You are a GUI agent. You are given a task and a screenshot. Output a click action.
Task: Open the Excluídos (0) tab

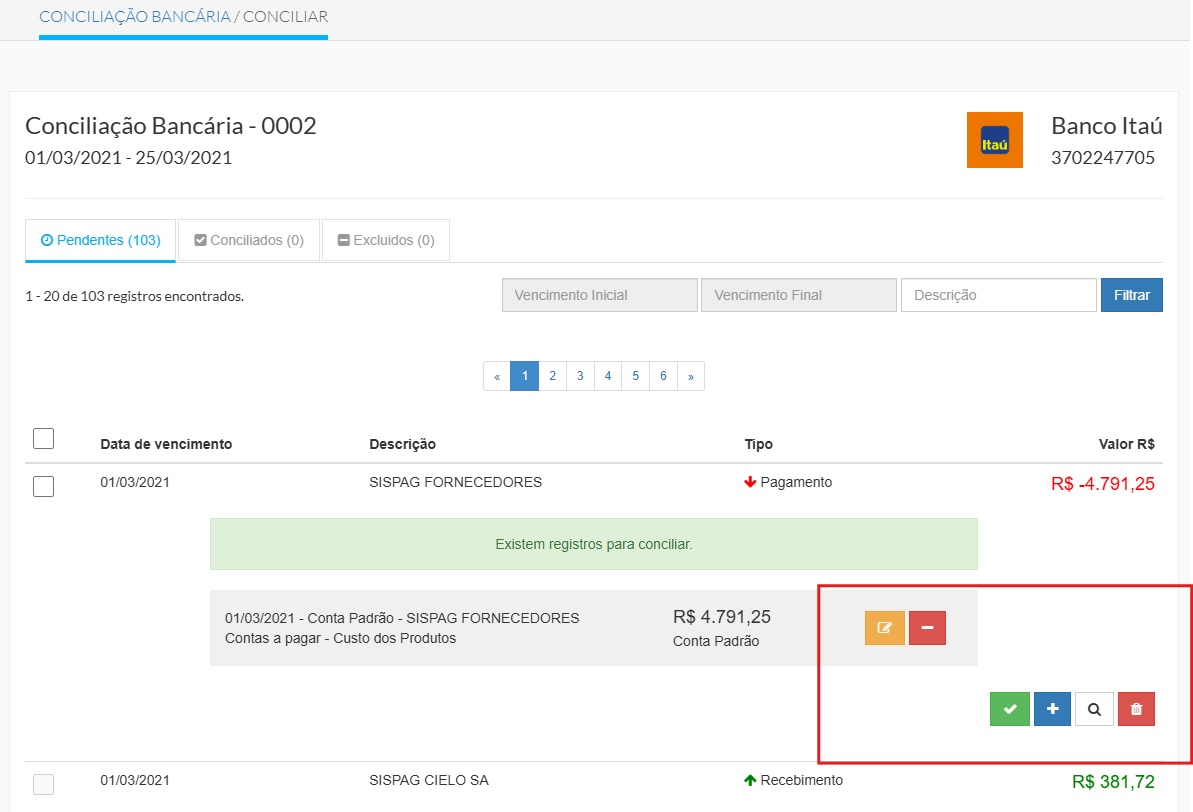(x=386, y=240)
